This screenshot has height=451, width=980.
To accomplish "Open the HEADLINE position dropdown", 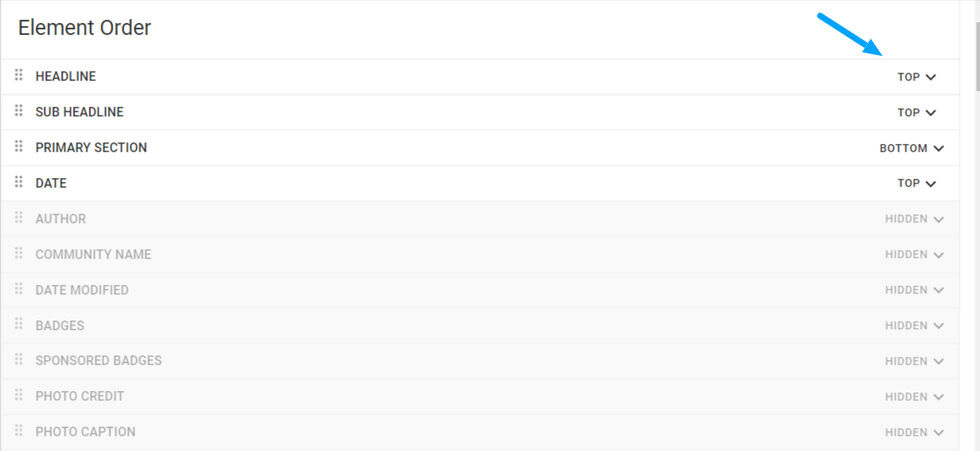I will pos(916,77).
